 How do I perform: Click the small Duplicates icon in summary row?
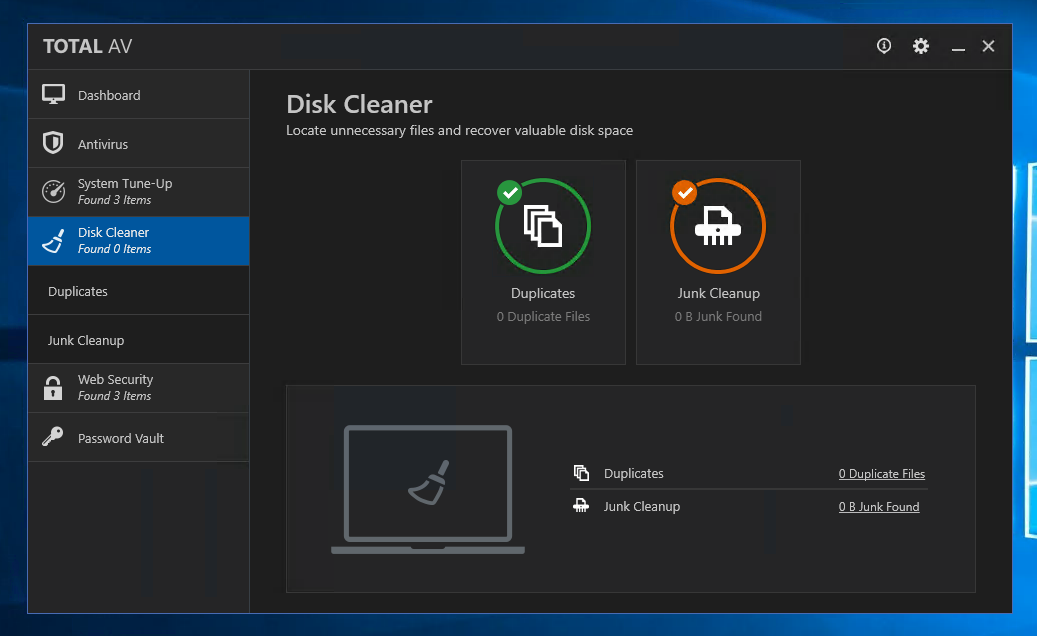pos(581,473)
